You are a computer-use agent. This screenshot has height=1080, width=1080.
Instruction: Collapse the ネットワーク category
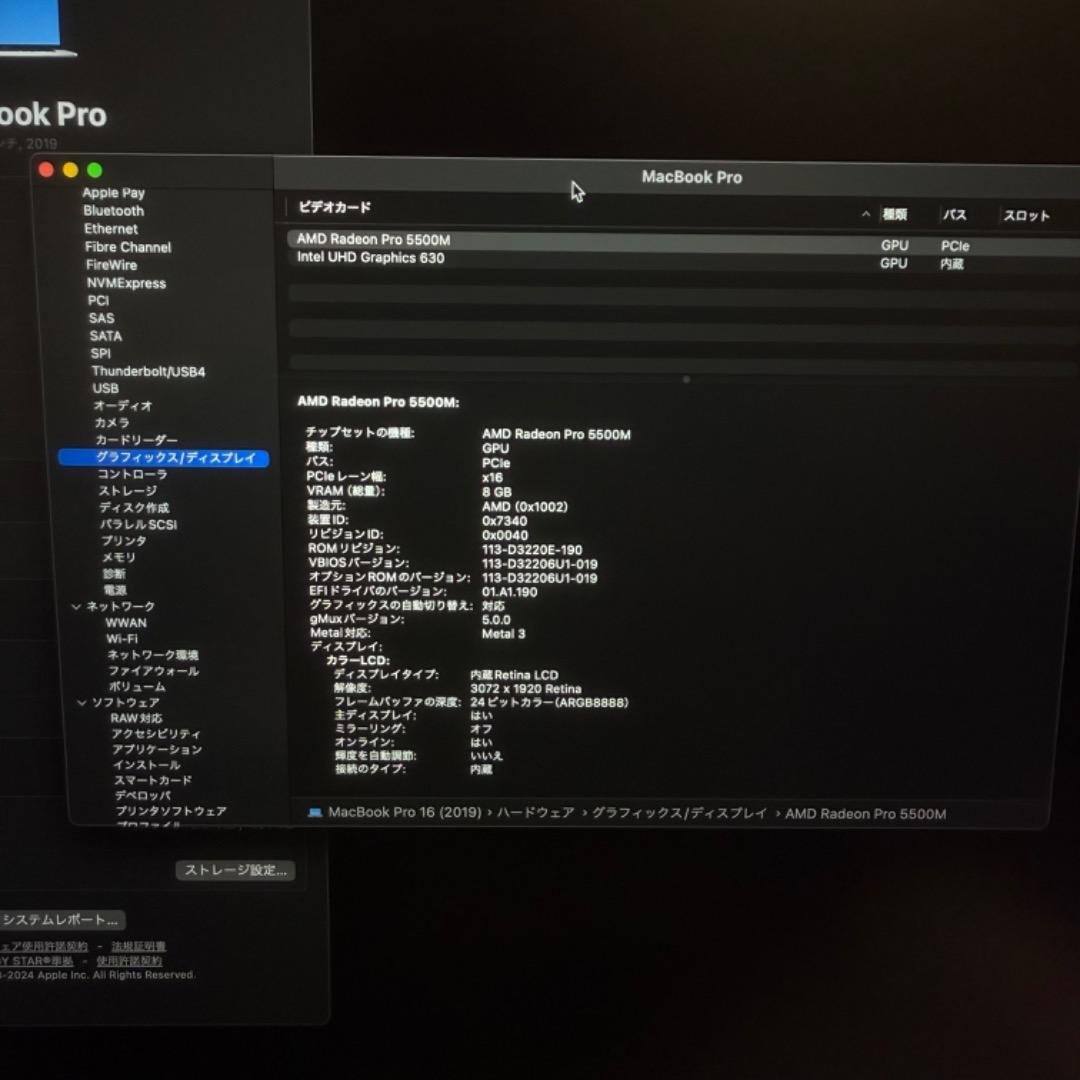(x=77, y=606)
